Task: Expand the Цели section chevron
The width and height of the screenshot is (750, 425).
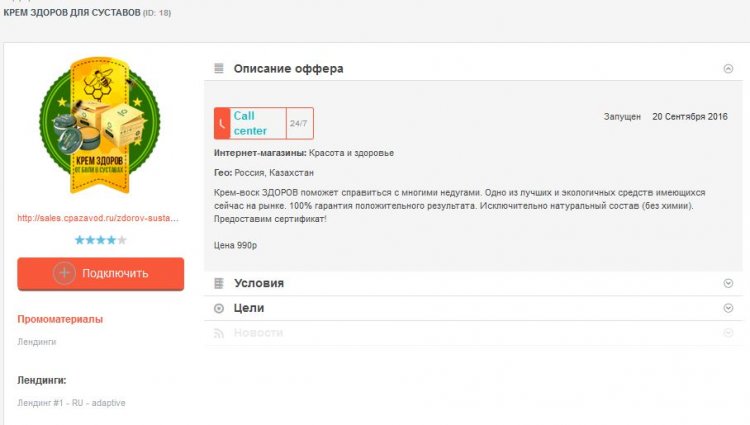Action: [728, 309]
